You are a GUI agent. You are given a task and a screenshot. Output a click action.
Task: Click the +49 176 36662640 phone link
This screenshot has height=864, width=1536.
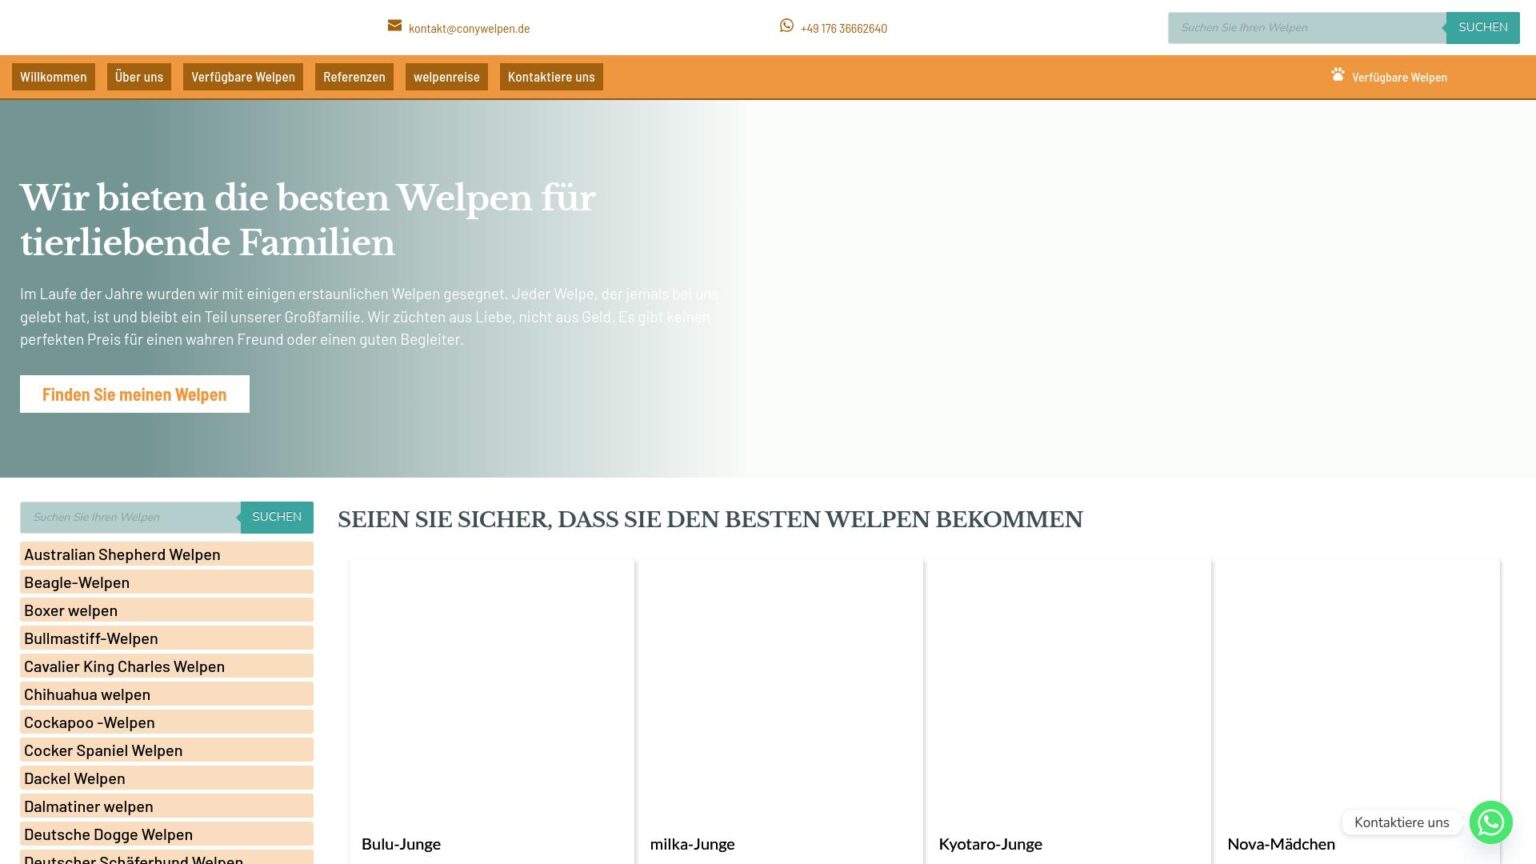[x=843, y=29]
